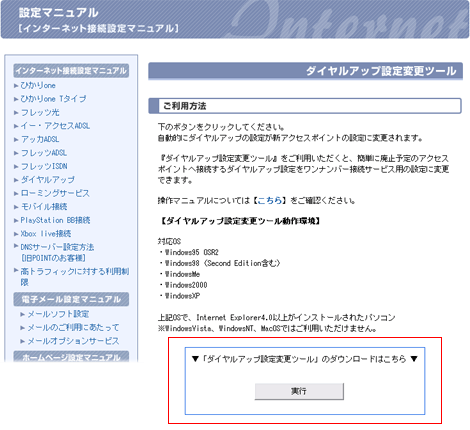
Task: Click the 実行 button
Action: tap(299, 391)
